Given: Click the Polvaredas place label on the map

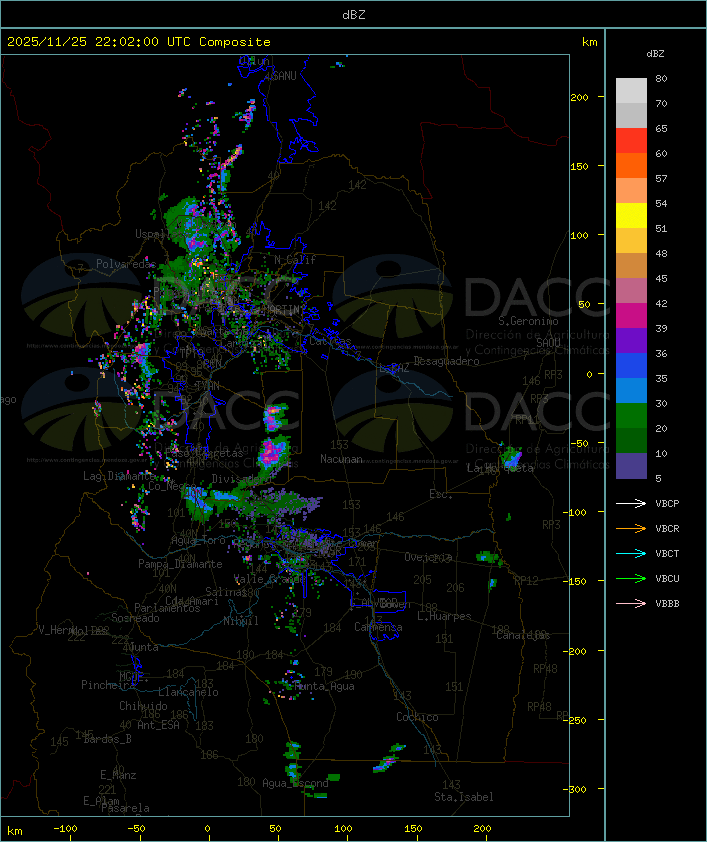Looking at the screenshot, I should [126, 264].
